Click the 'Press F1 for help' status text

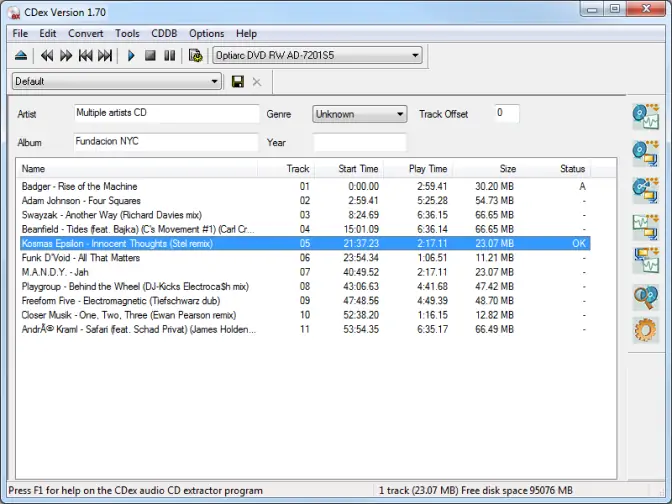coord(135,490)
